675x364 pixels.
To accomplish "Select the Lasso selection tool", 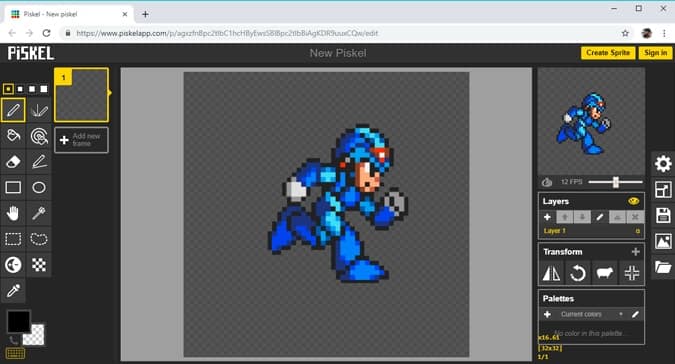I will pos(39,239).
